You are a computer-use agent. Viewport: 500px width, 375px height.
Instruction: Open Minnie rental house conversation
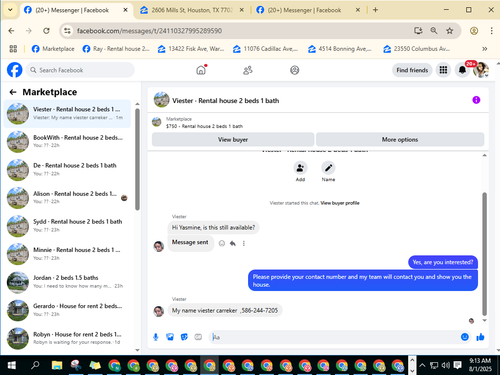coord(67,254)
